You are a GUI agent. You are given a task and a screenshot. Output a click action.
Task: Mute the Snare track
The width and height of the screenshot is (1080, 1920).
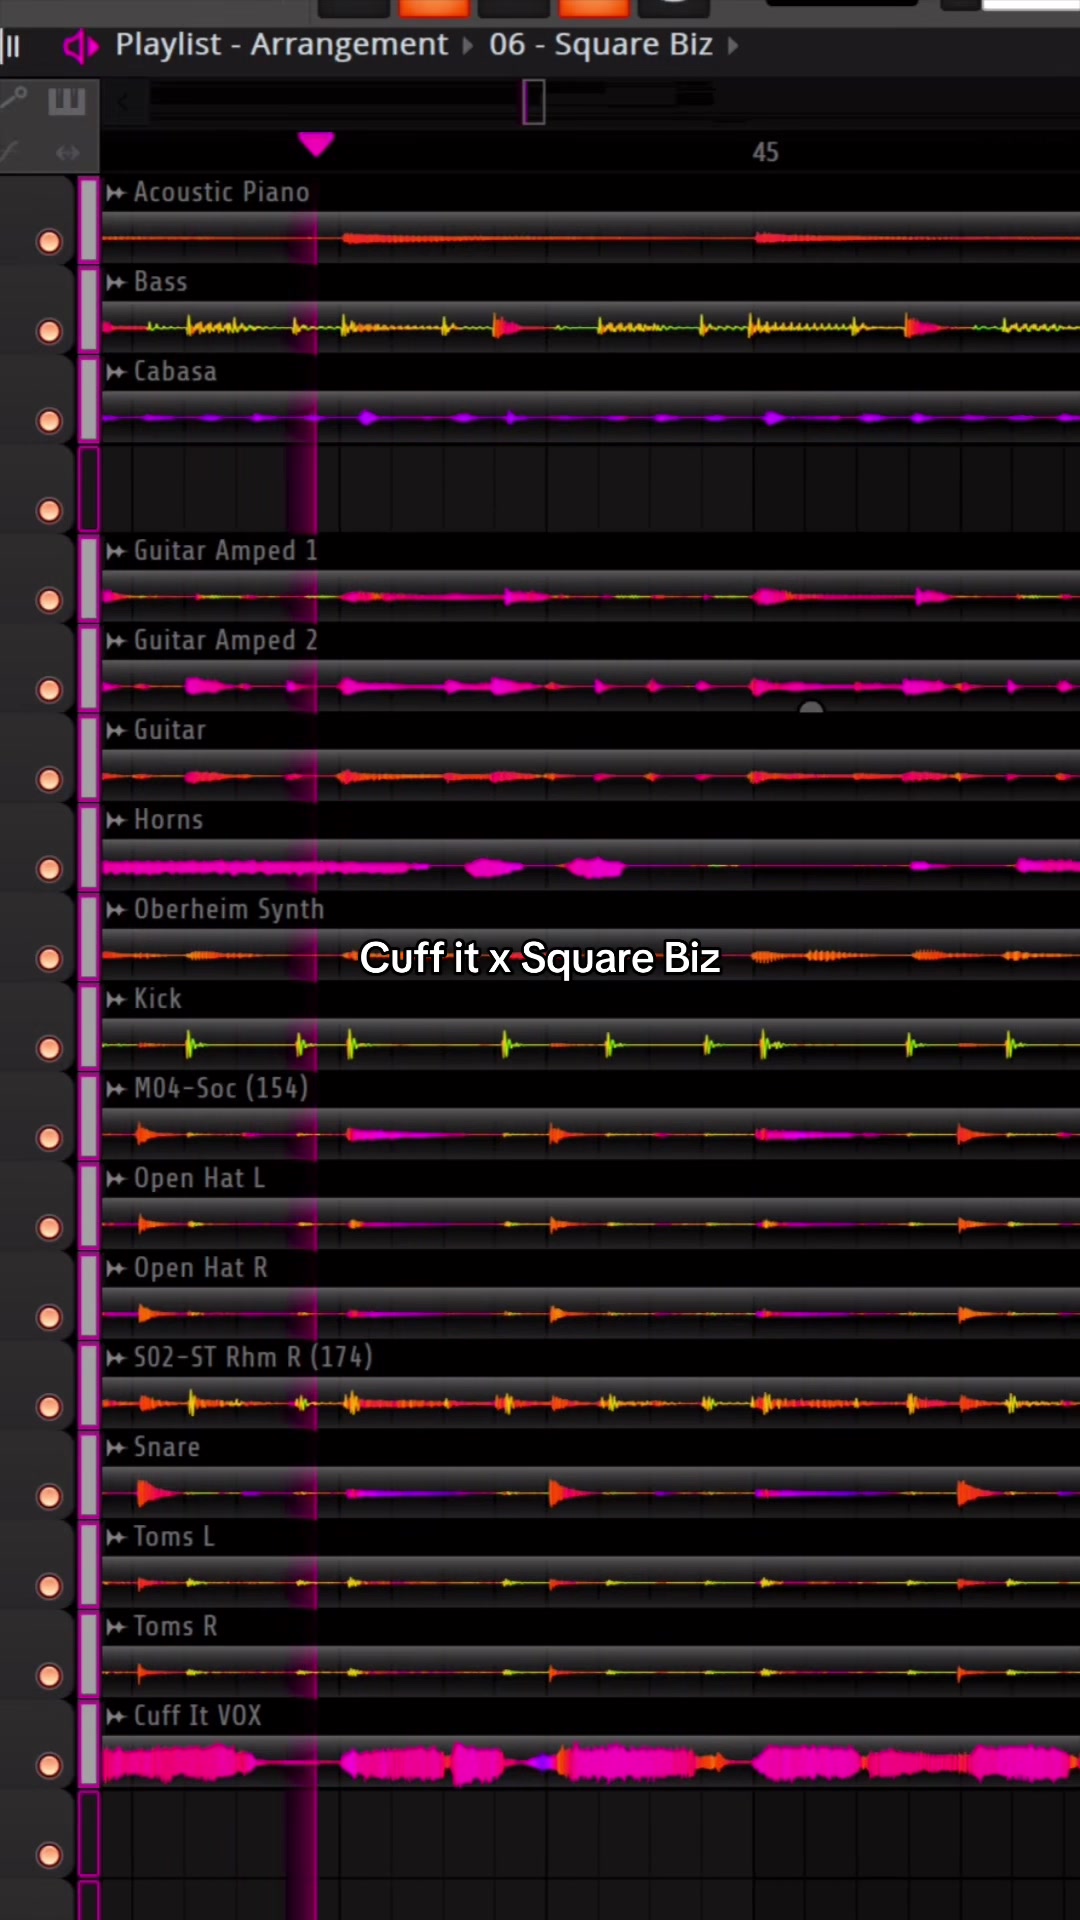tap(49, 1496)
